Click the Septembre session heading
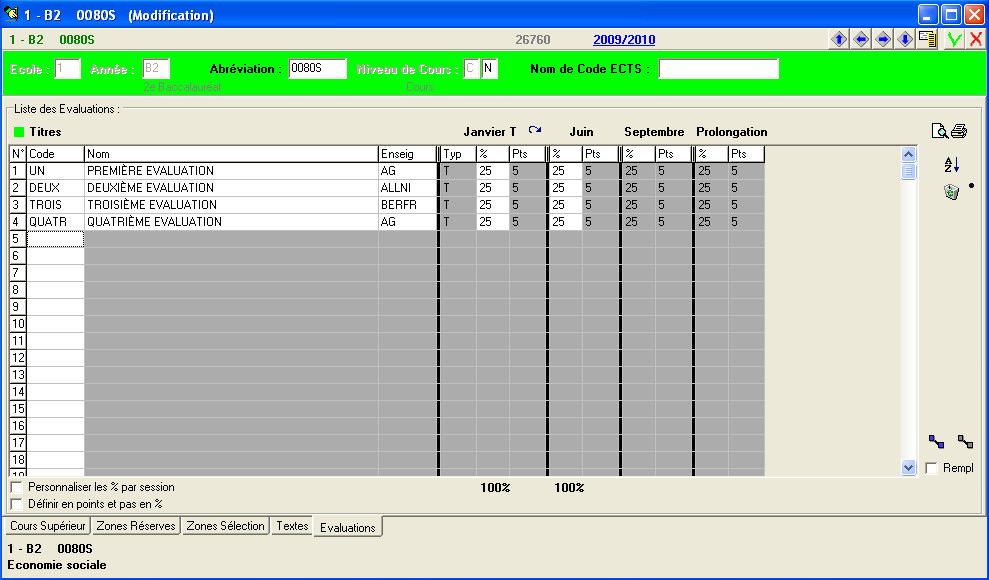This screenshot has height=580, width=989. click(654, 132)
